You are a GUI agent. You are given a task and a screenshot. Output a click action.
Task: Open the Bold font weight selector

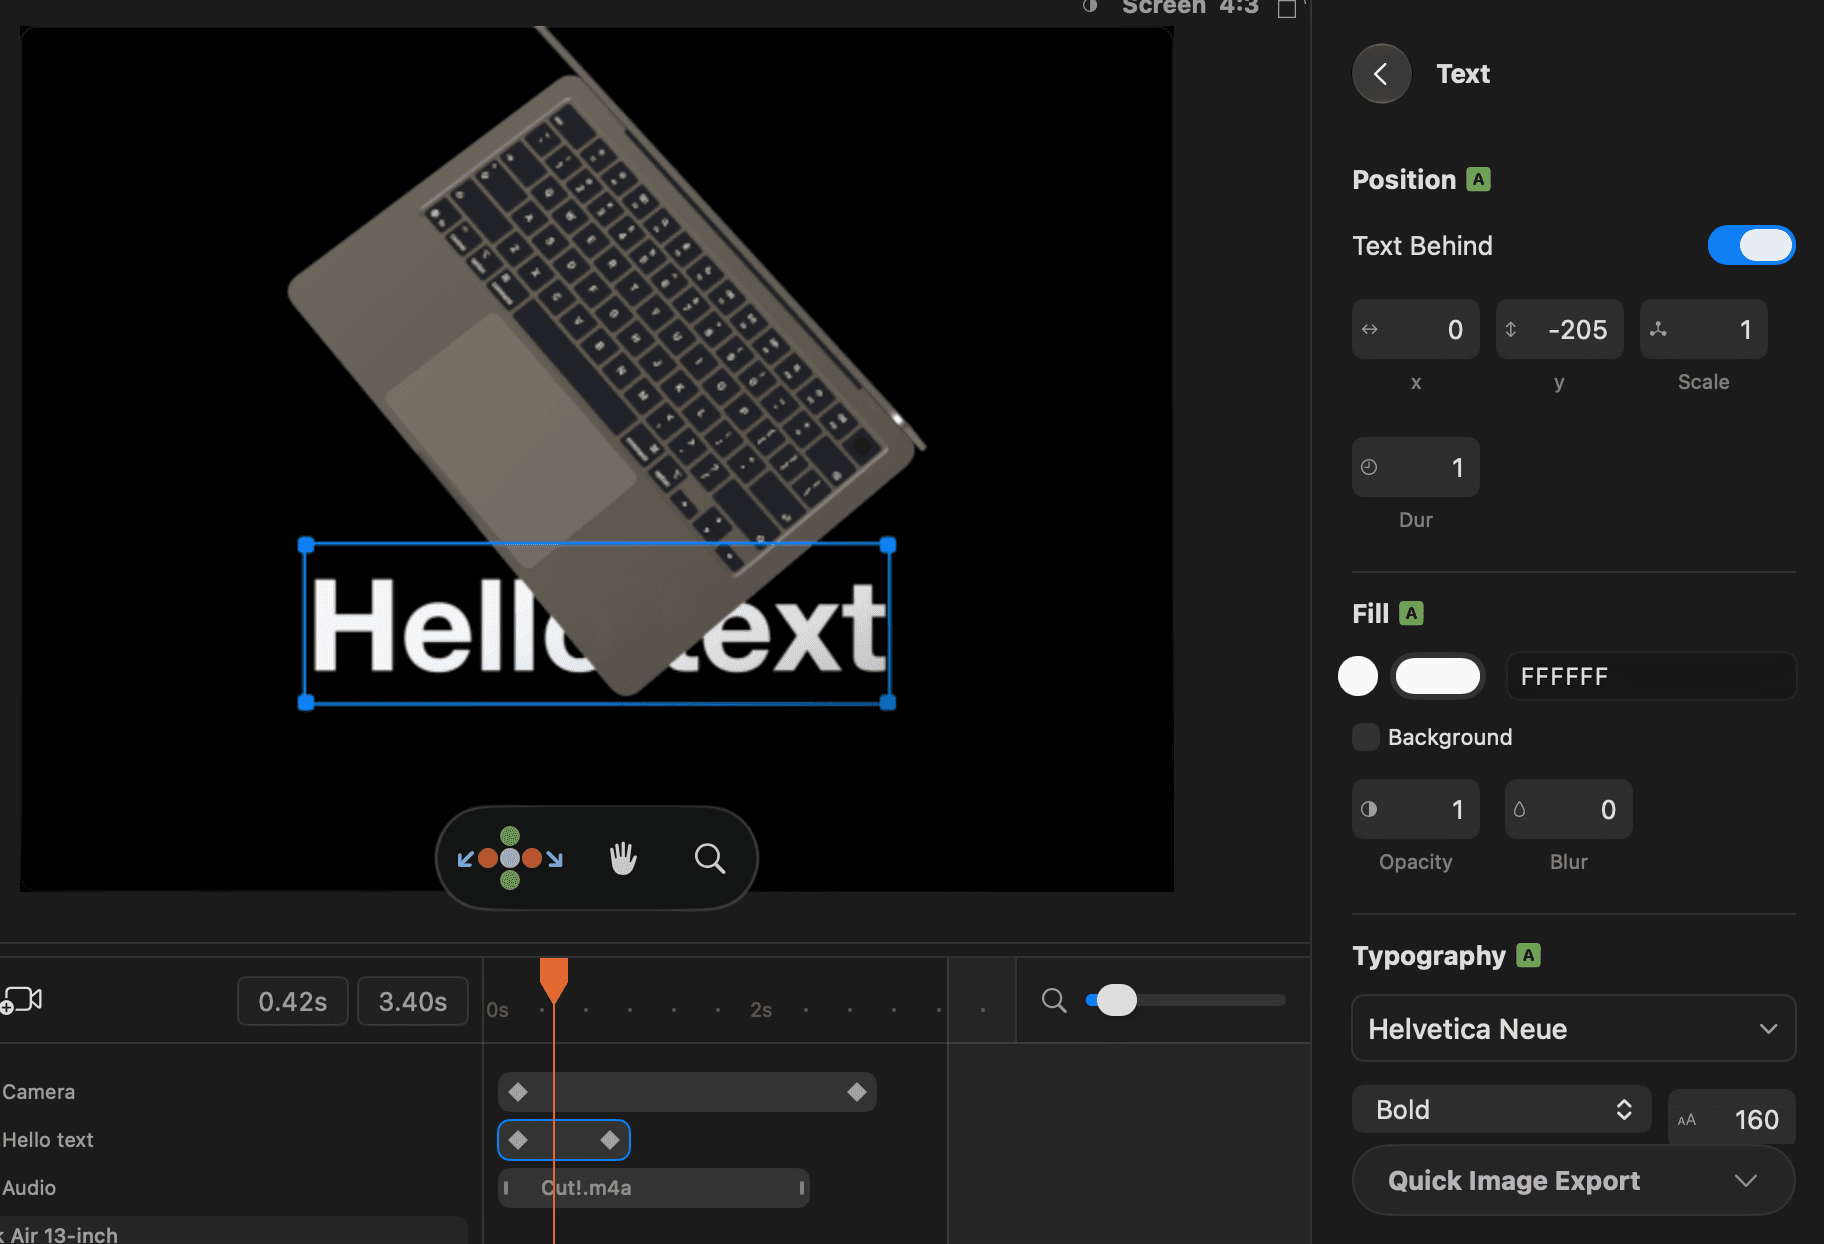point(1501,1109)
